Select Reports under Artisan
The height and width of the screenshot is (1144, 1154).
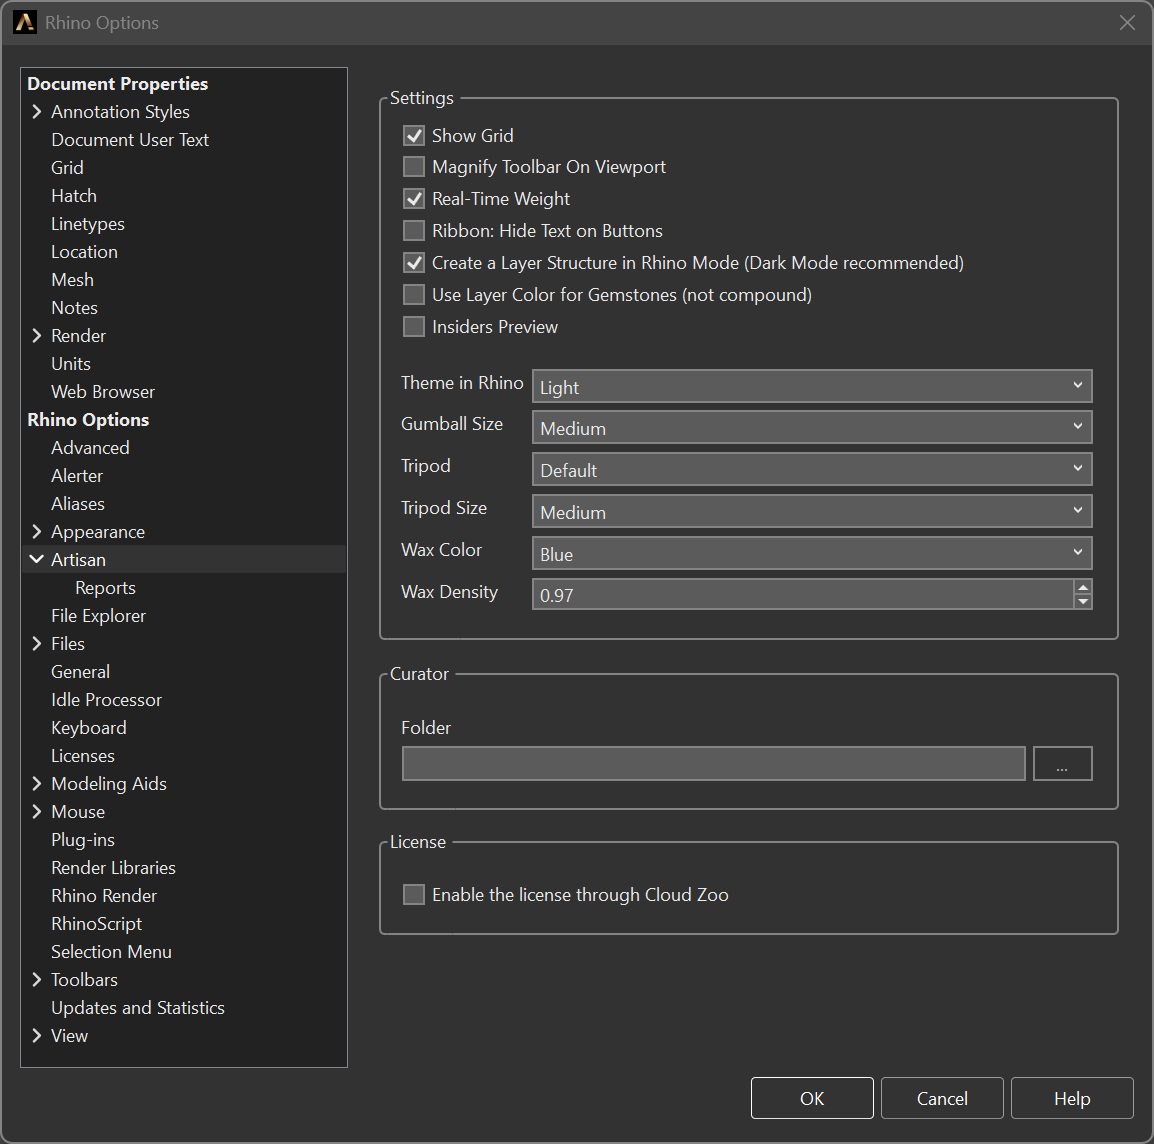coord(105,587)
